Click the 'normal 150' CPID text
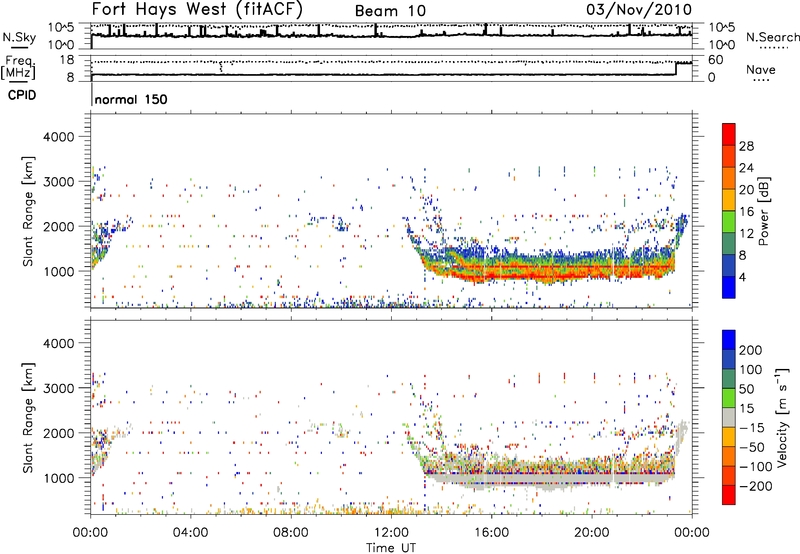The image size is (800, 554). click(131, 99)
